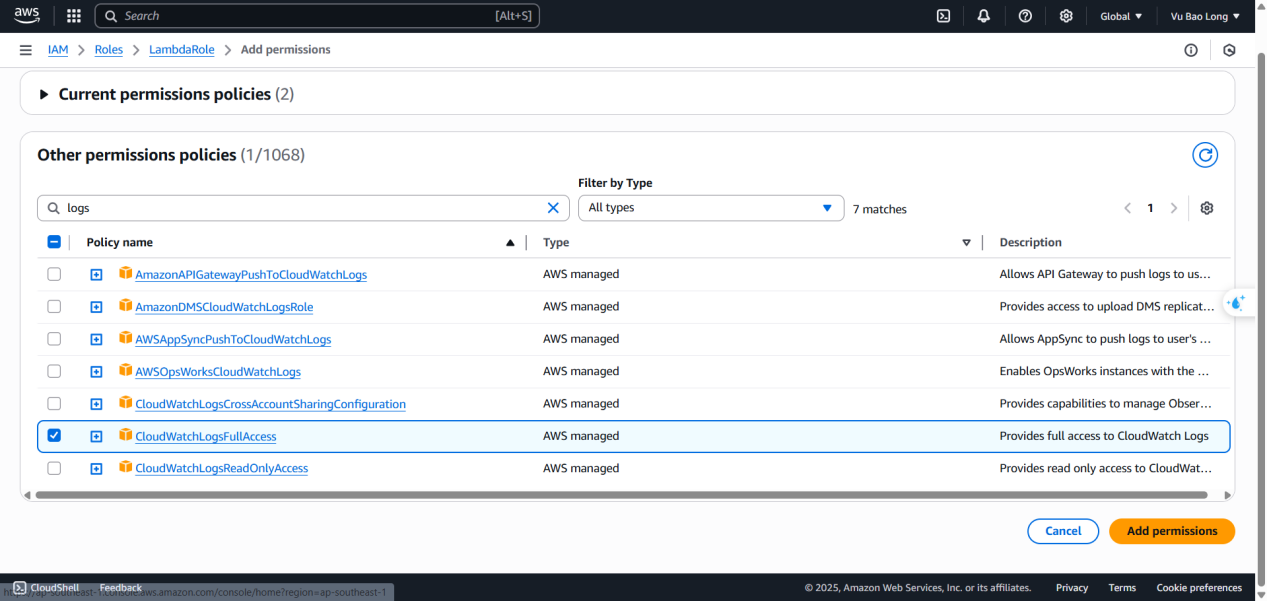Expand AmazonDMSCloudWatchLogsRole policy details
This screenshot has height=601, width=1267.
point(96,307)
